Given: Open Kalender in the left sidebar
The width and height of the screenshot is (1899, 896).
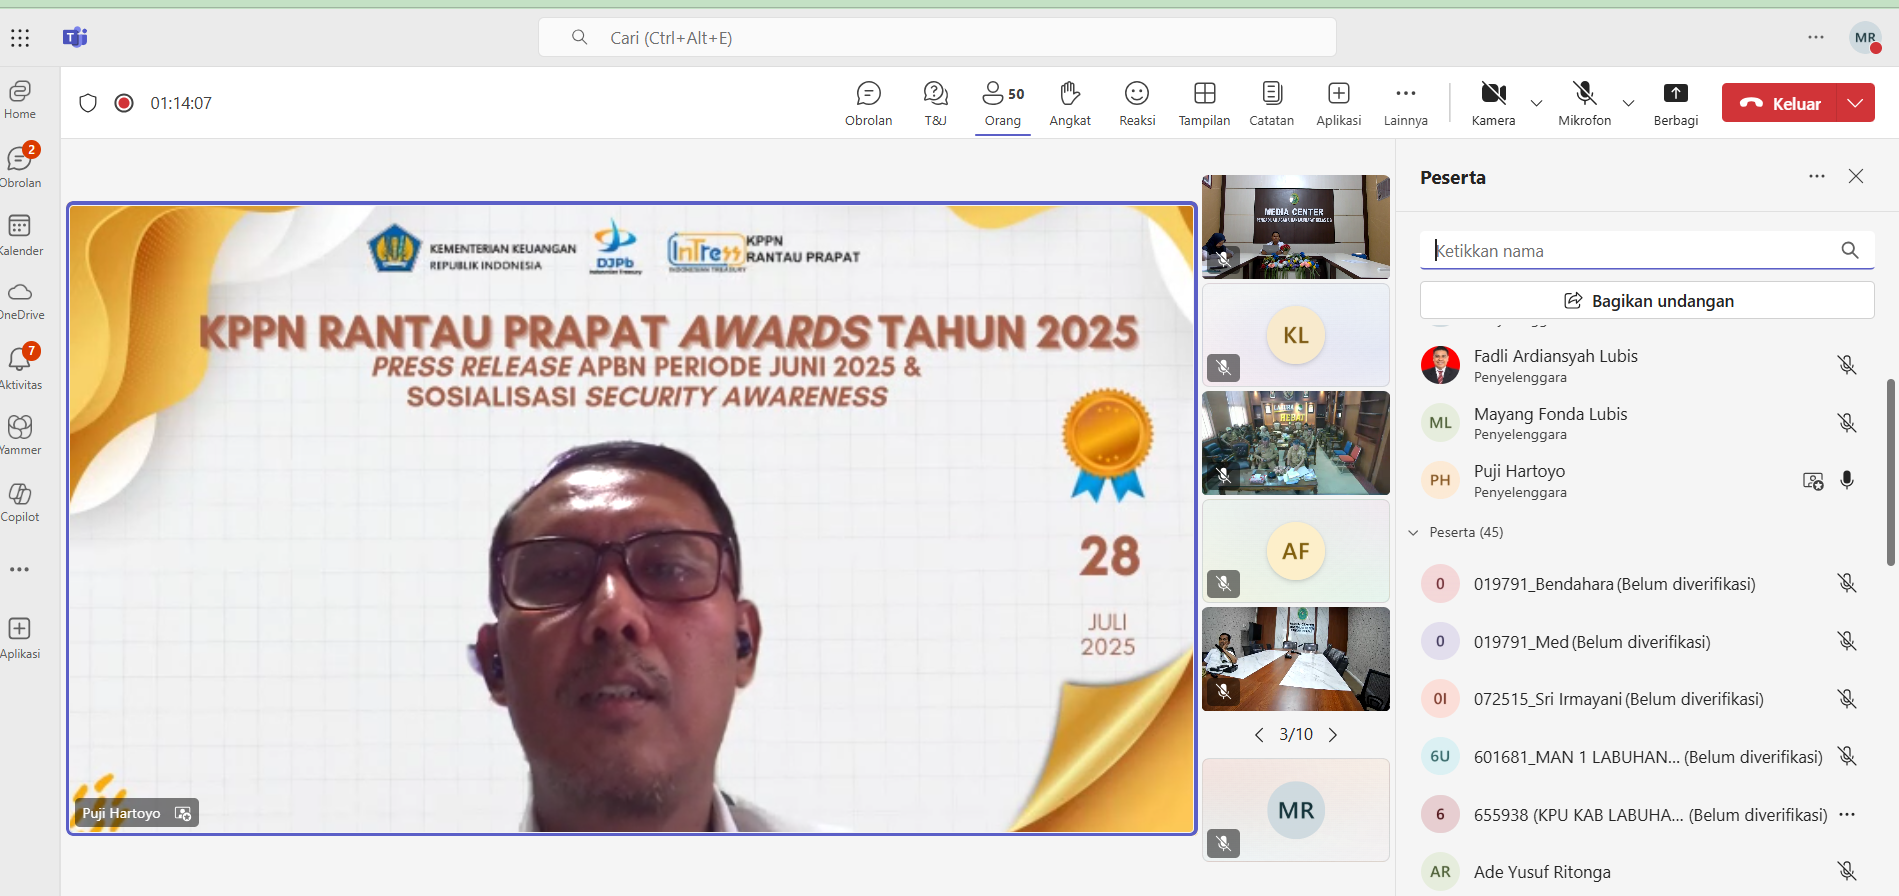Looking at the screenshot, I should coord(20,235).
